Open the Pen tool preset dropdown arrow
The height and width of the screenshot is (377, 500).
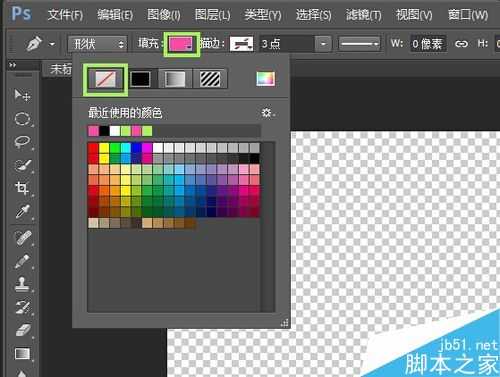52,44
